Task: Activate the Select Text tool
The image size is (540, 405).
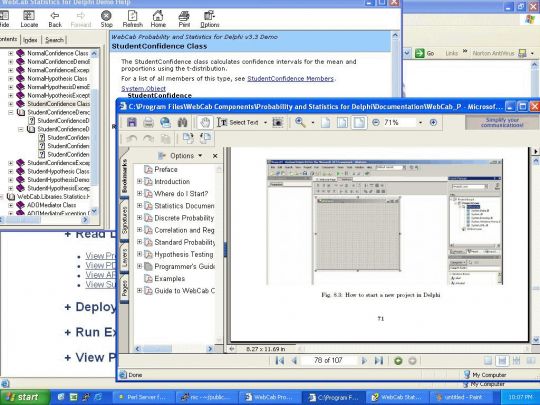Action: (238, 123)
